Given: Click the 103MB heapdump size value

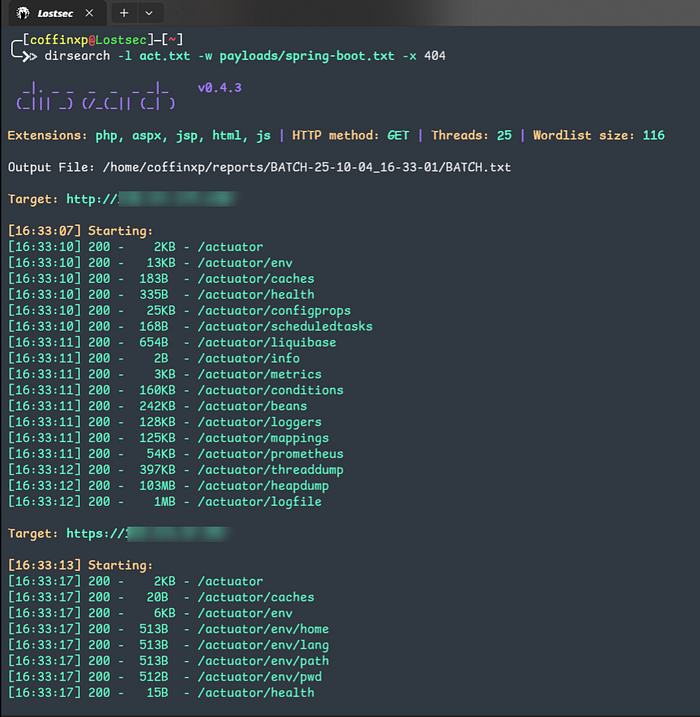Looking at the screenshot, I should 157,486.
